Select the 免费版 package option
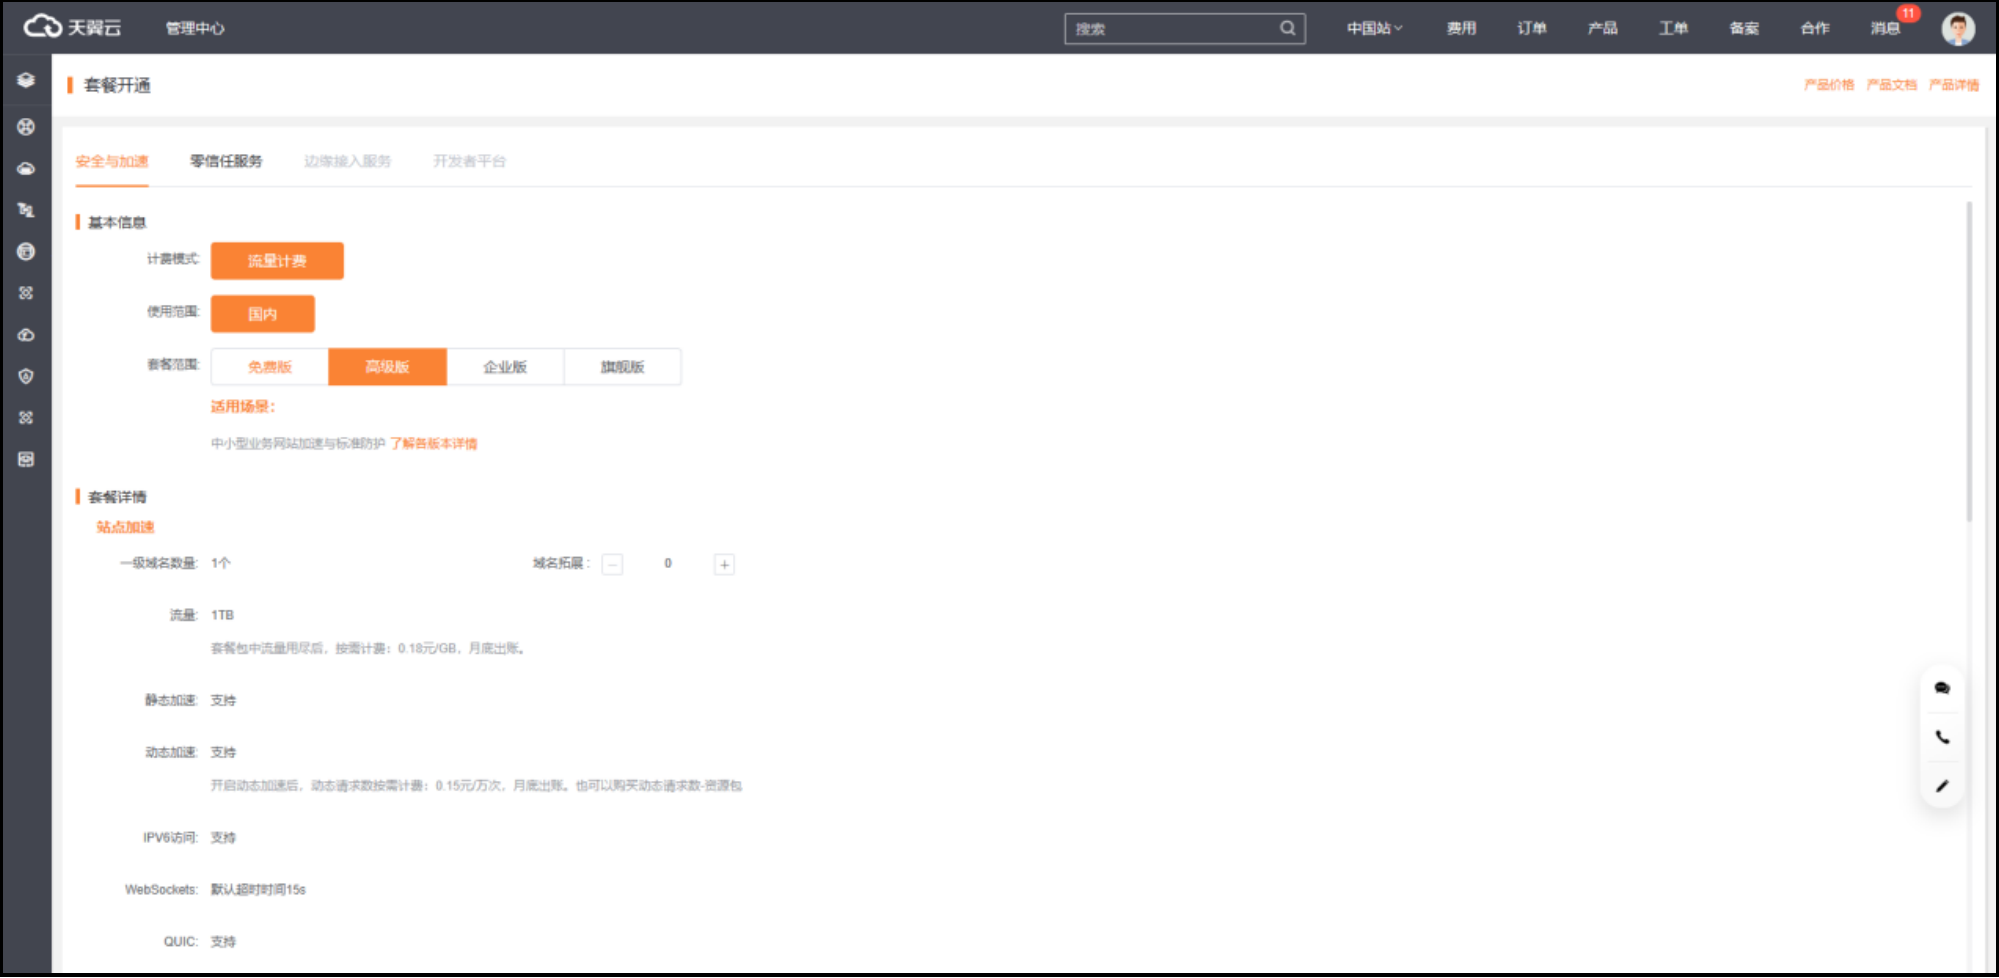Screen dimensions: 1999x978 (x=269, y=367)
